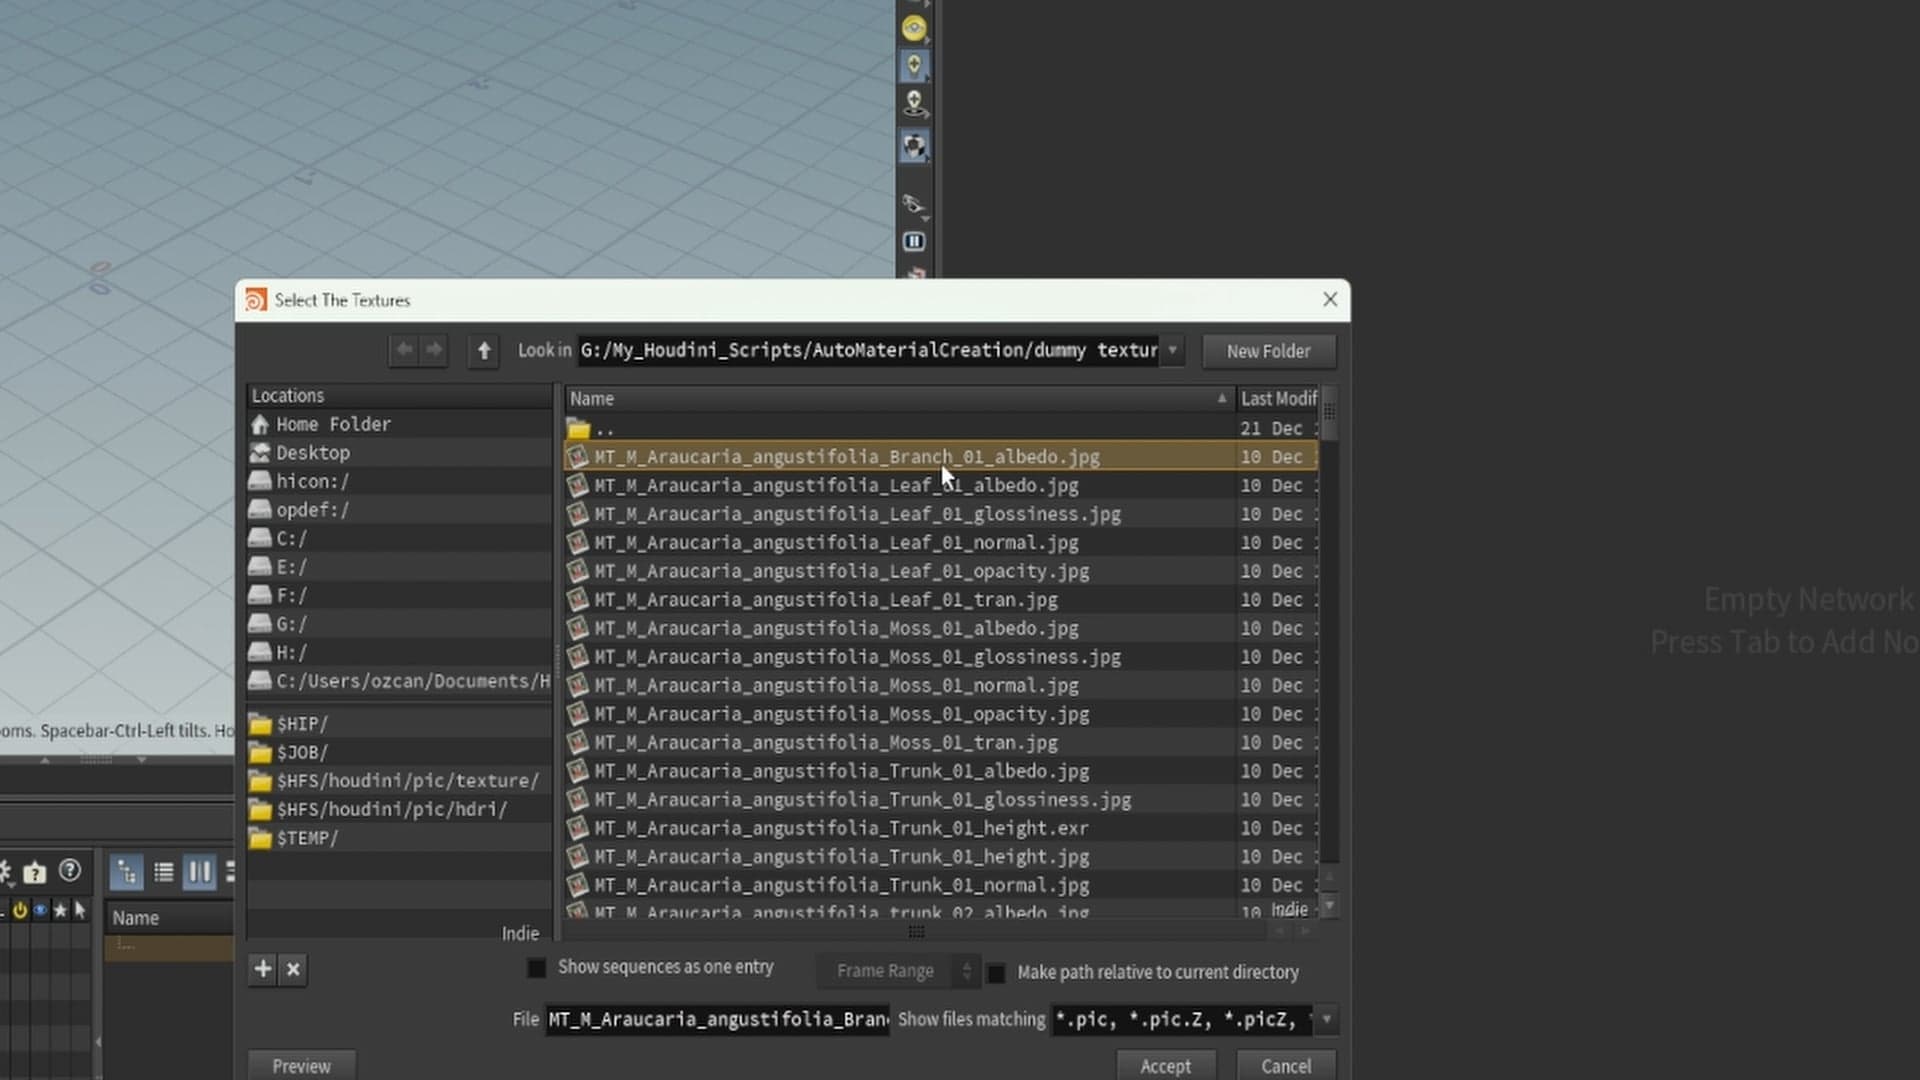Switch to list view icon
1920x1080 pixels.
tap(163, 872)
